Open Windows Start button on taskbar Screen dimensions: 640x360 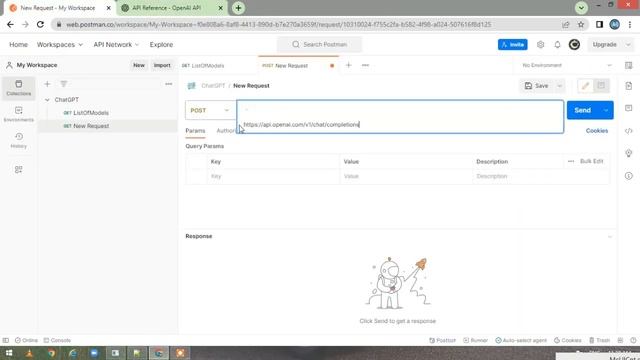[9, 353]
